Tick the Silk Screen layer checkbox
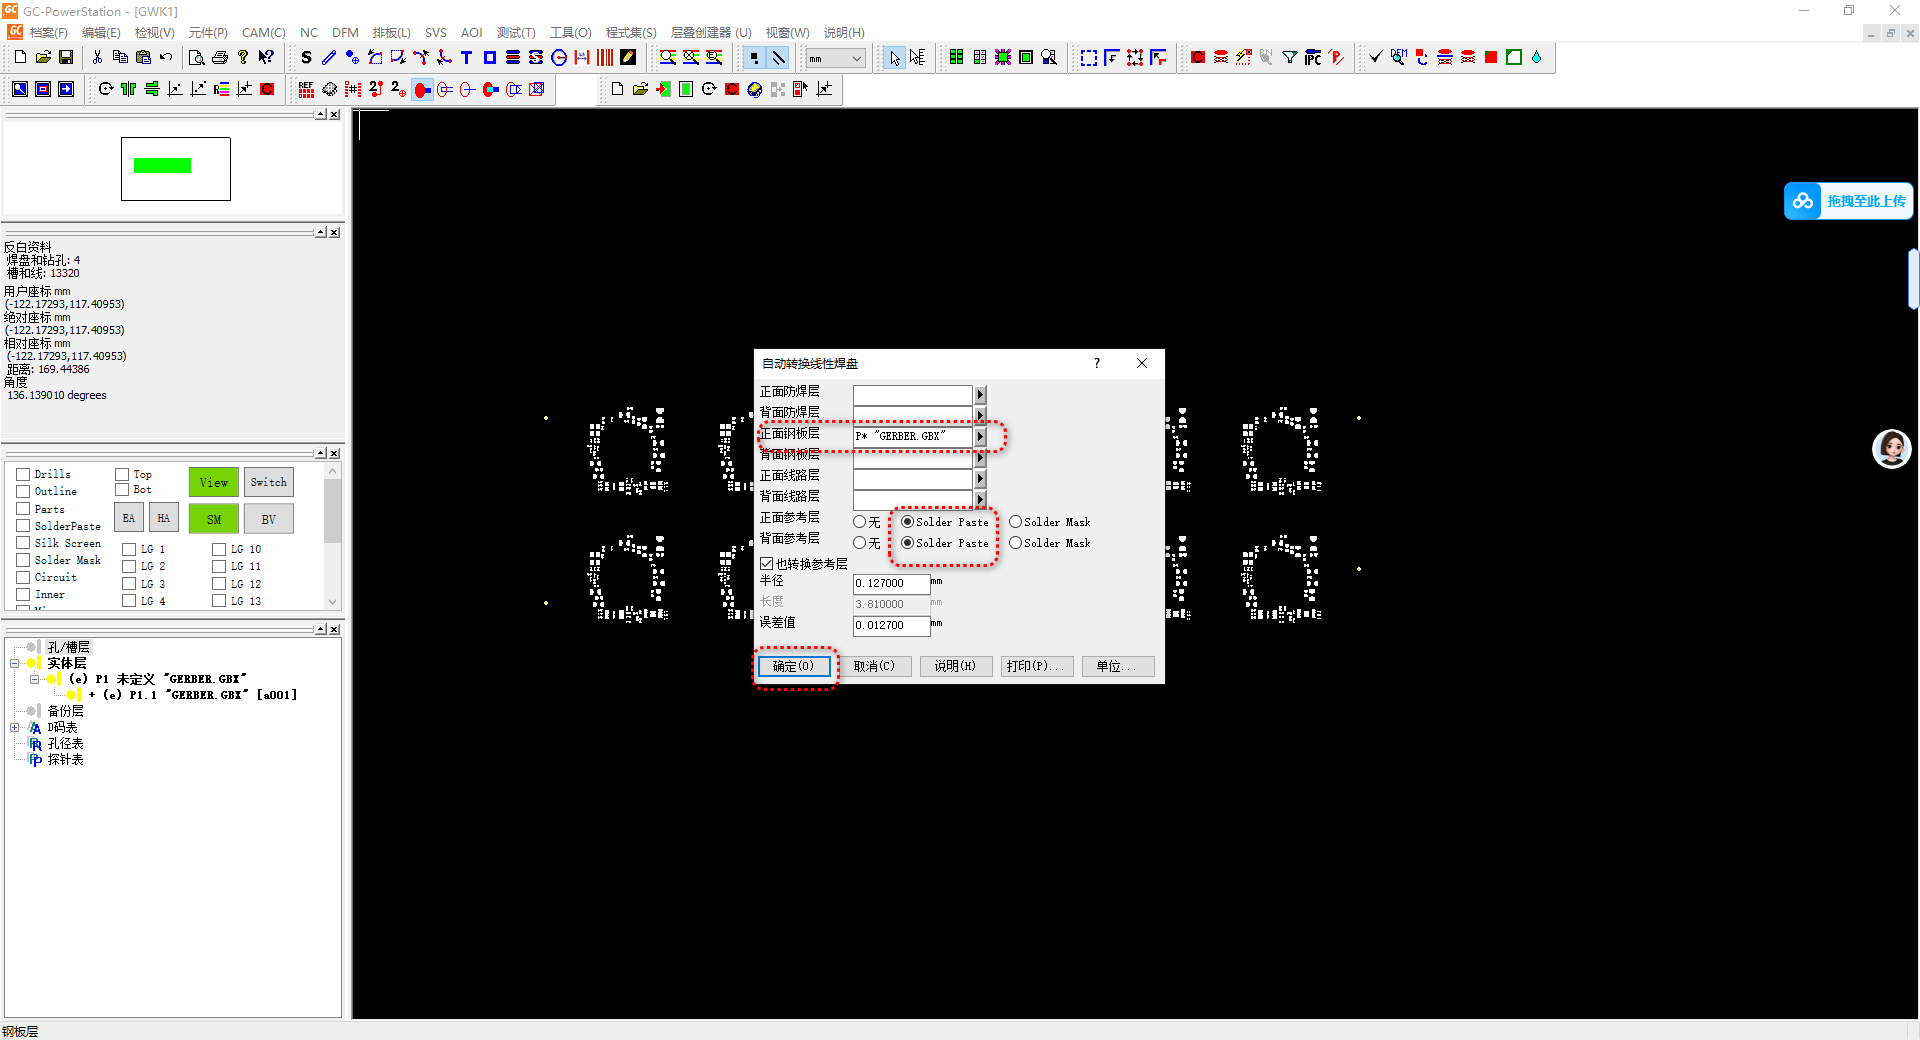The width and height of the screenshot is (1920, 1040). pos(22,543)
